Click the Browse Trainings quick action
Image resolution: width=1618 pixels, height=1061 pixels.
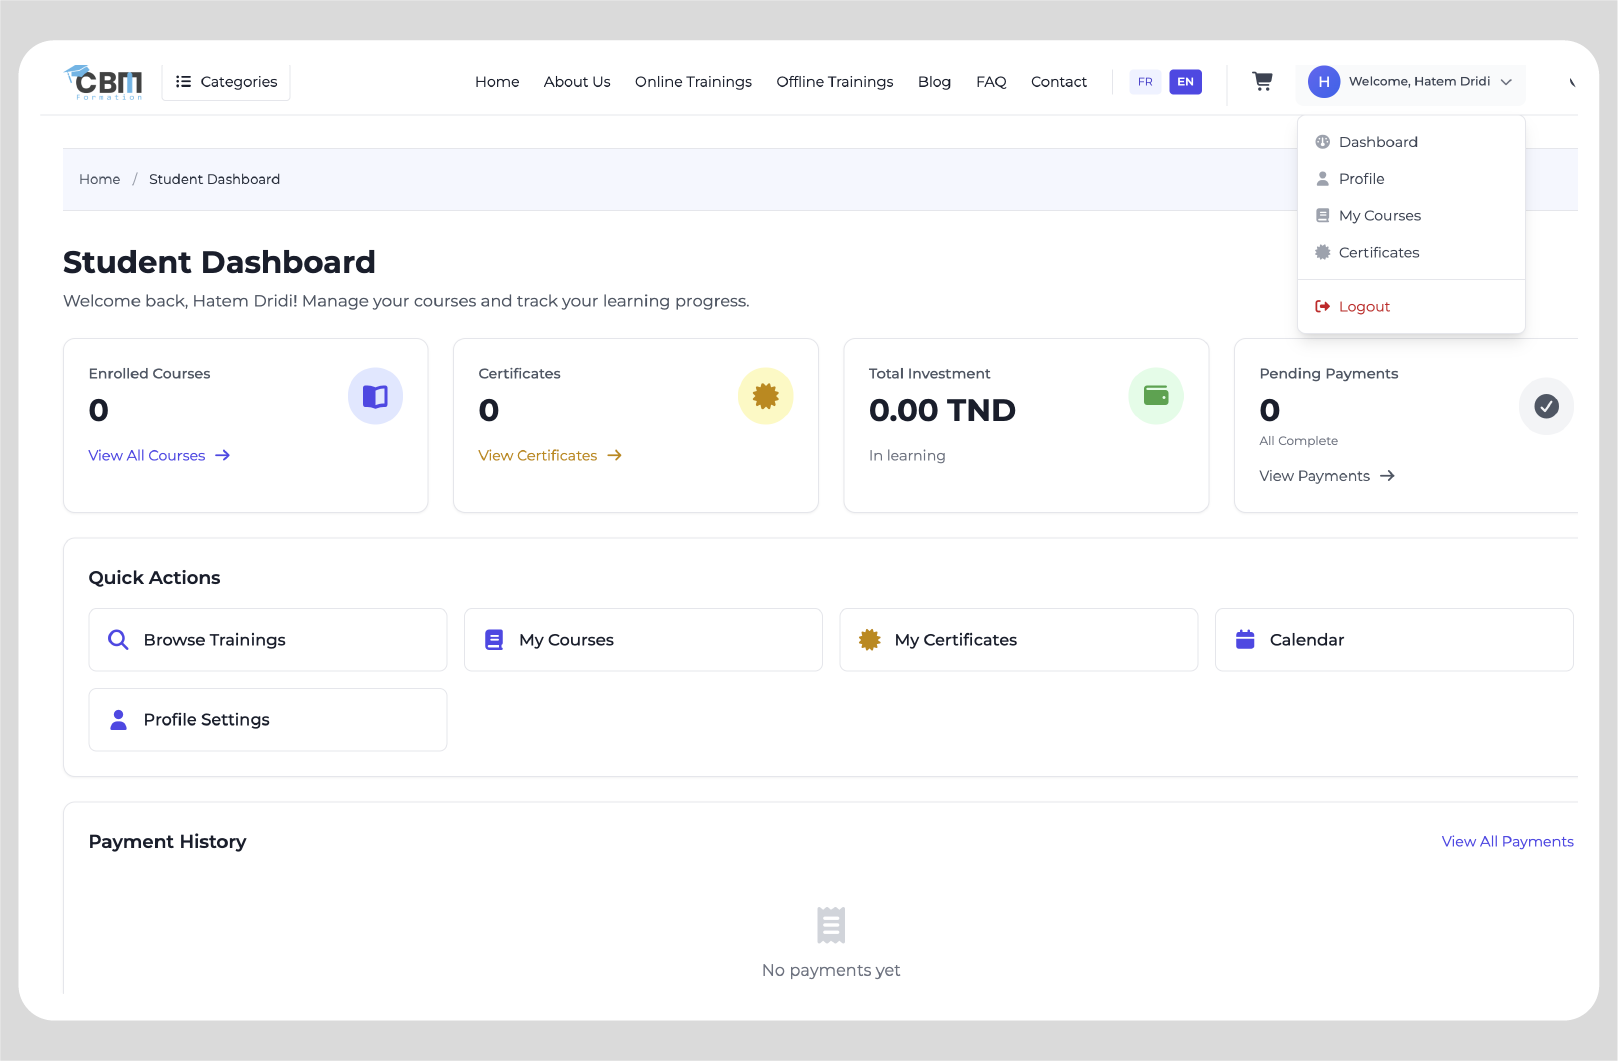(268, 640)
